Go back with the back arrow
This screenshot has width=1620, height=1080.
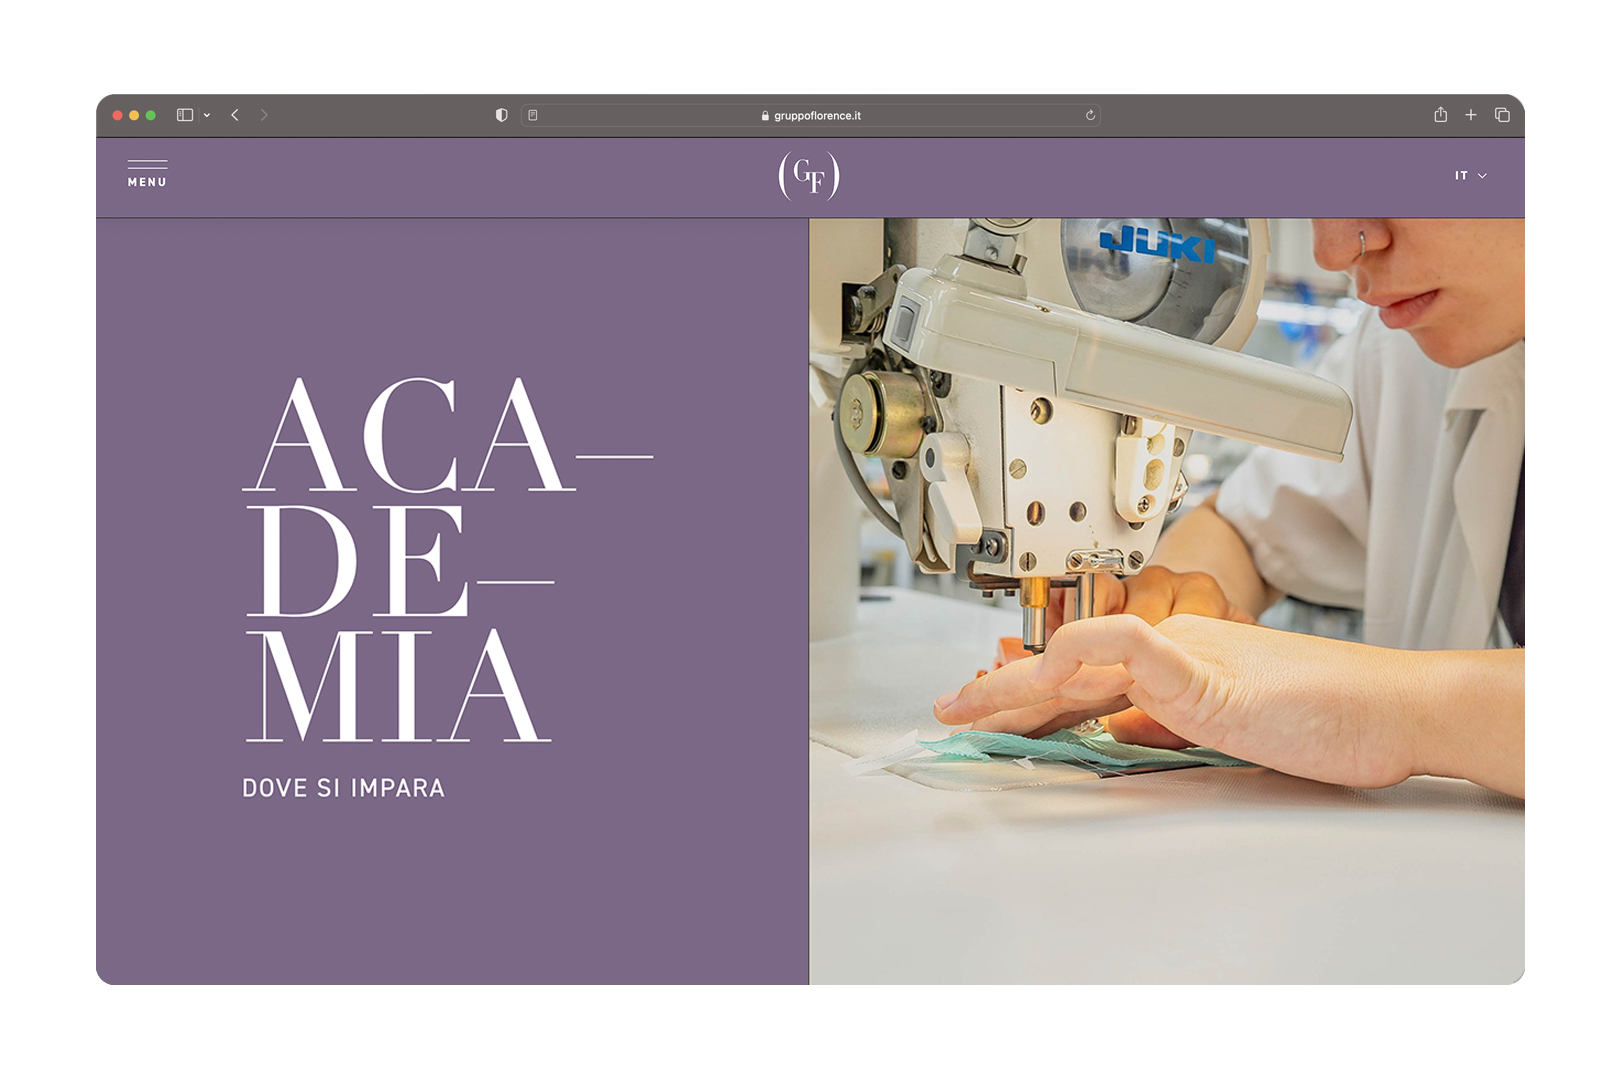[x=235, y=115]
